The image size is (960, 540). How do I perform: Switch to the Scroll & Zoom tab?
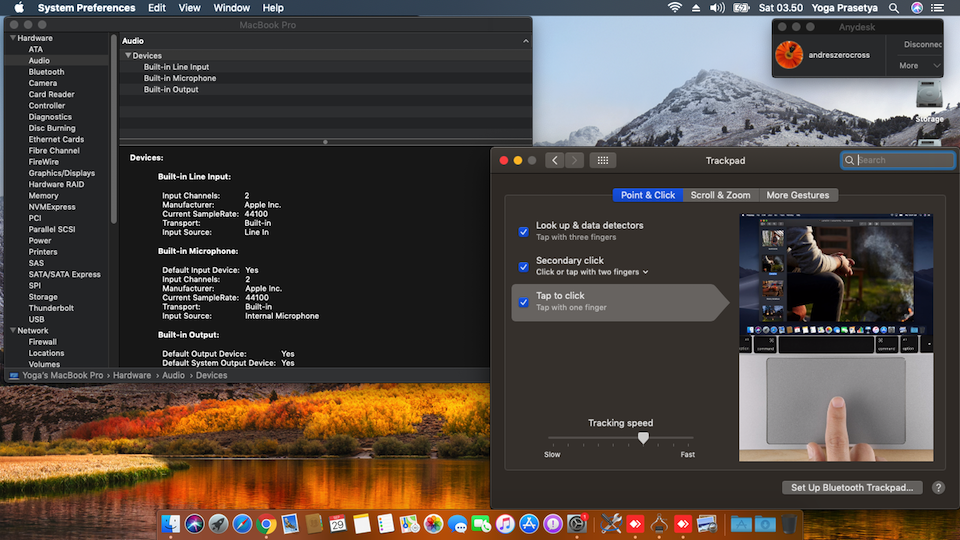720,195
